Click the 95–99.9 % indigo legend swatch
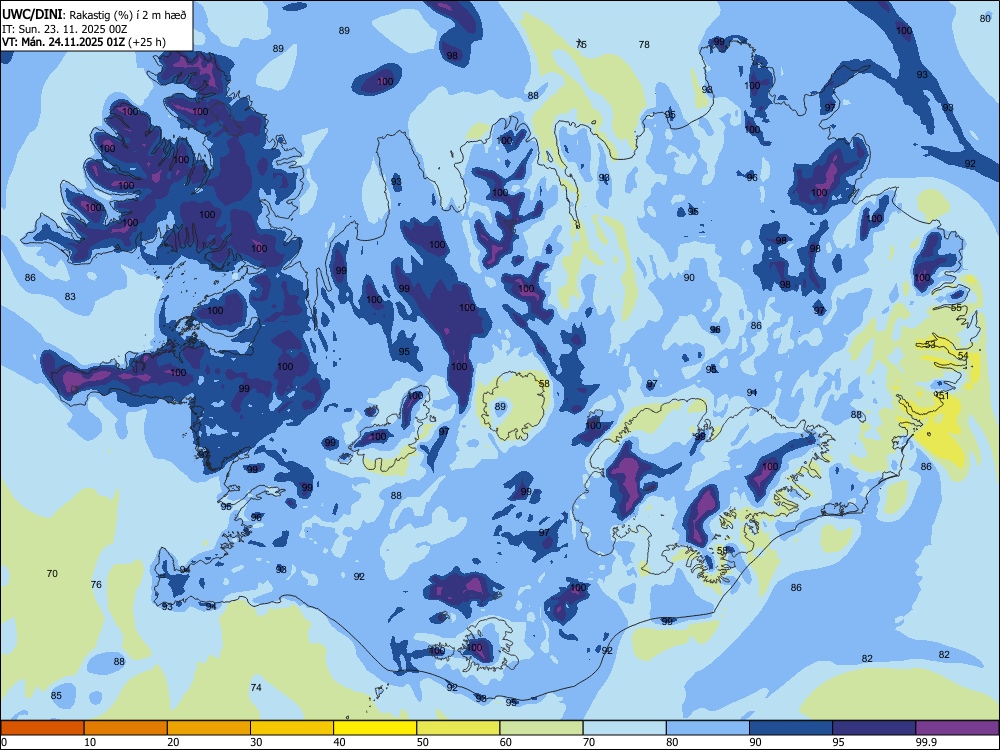 click(874, 728)
